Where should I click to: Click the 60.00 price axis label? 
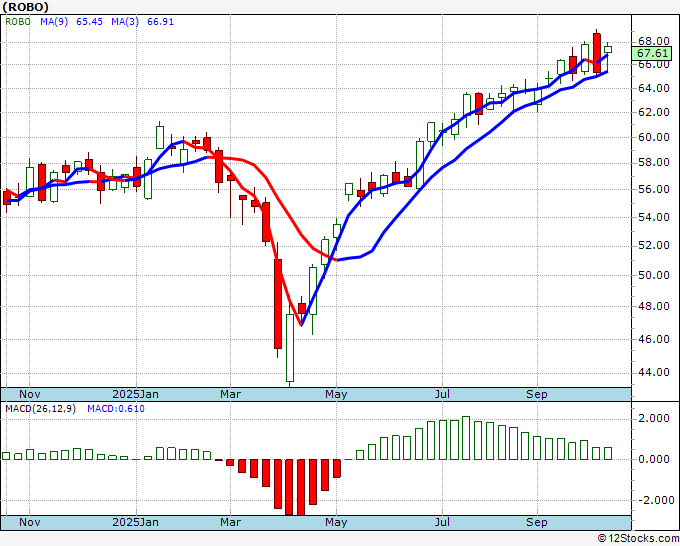pyautogui.click(x=654, y=137)
